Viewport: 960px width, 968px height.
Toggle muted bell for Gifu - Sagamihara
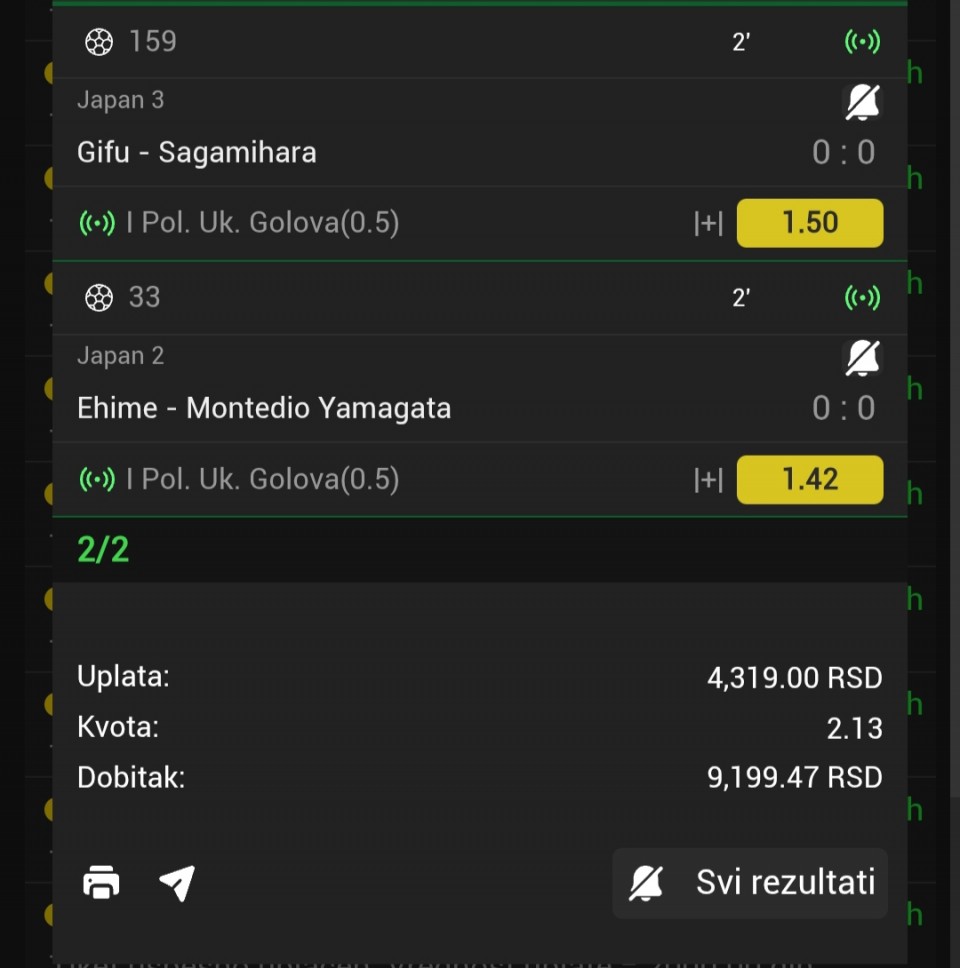[862, 102]
